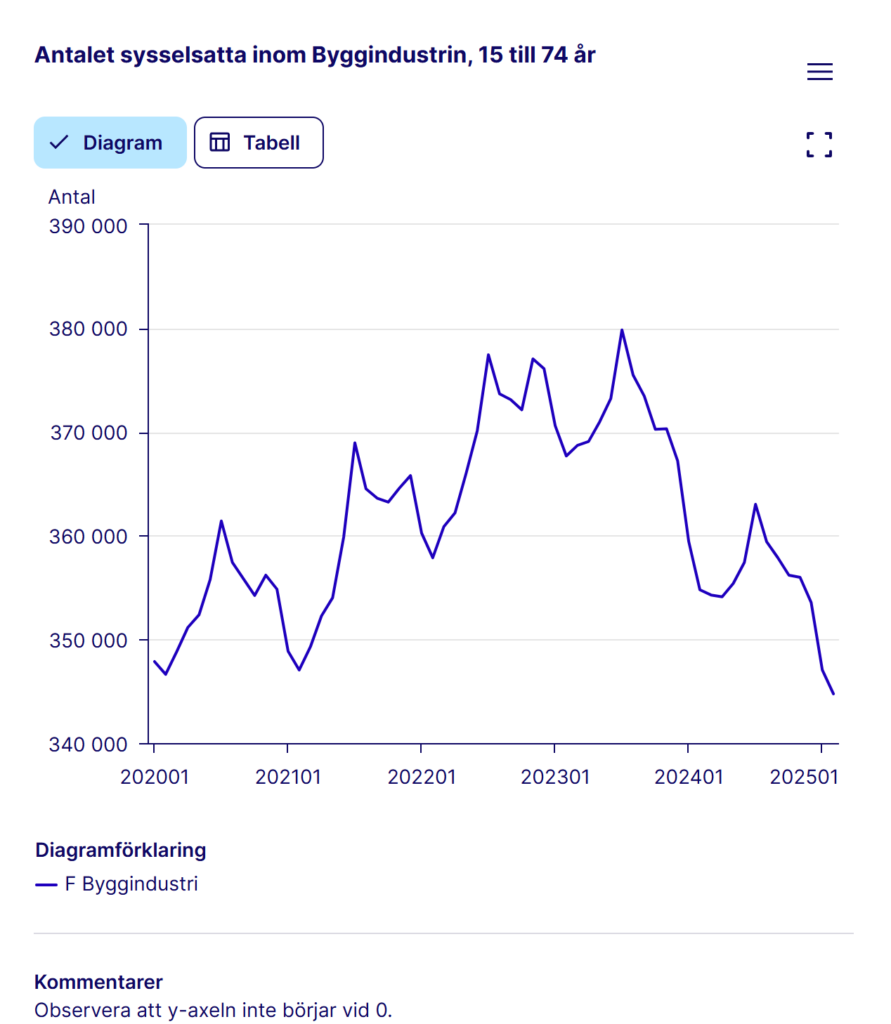Click the highest peak of the line near 380 000
Screen dimensions: 891x1024
[x=621, y=330]
